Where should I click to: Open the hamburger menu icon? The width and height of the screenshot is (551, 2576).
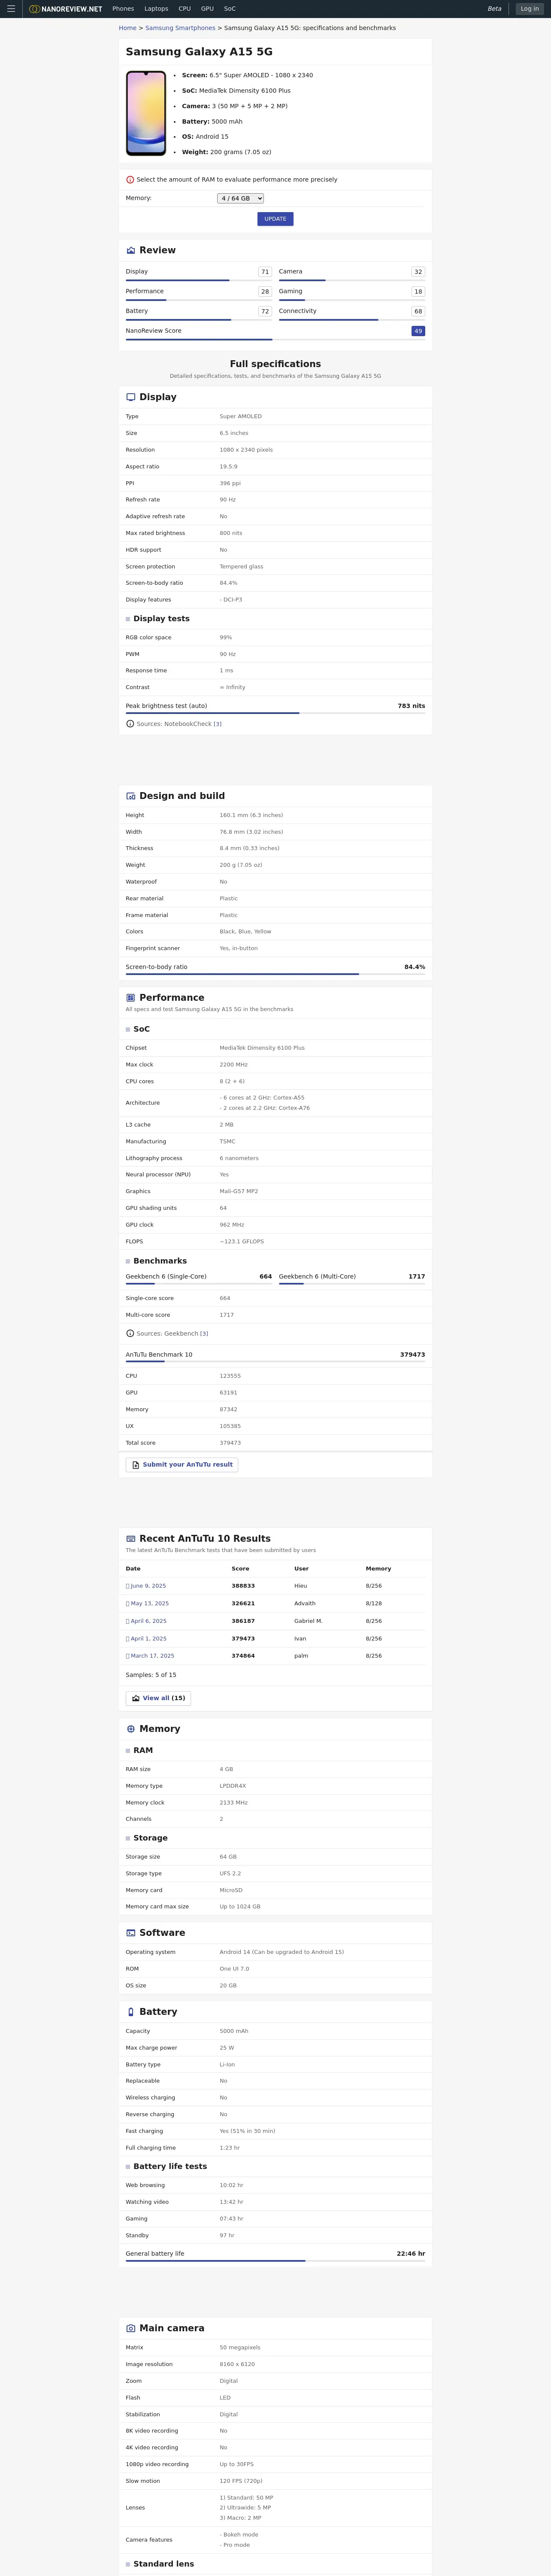click(x=11, y=9)
